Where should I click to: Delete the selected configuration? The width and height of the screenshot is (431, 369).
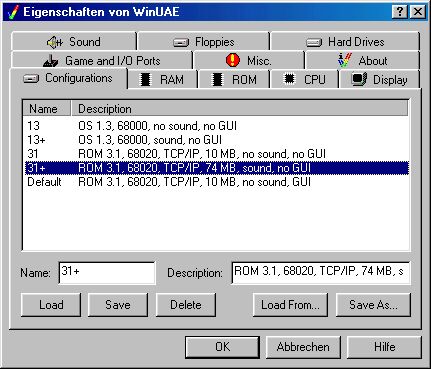186,305
